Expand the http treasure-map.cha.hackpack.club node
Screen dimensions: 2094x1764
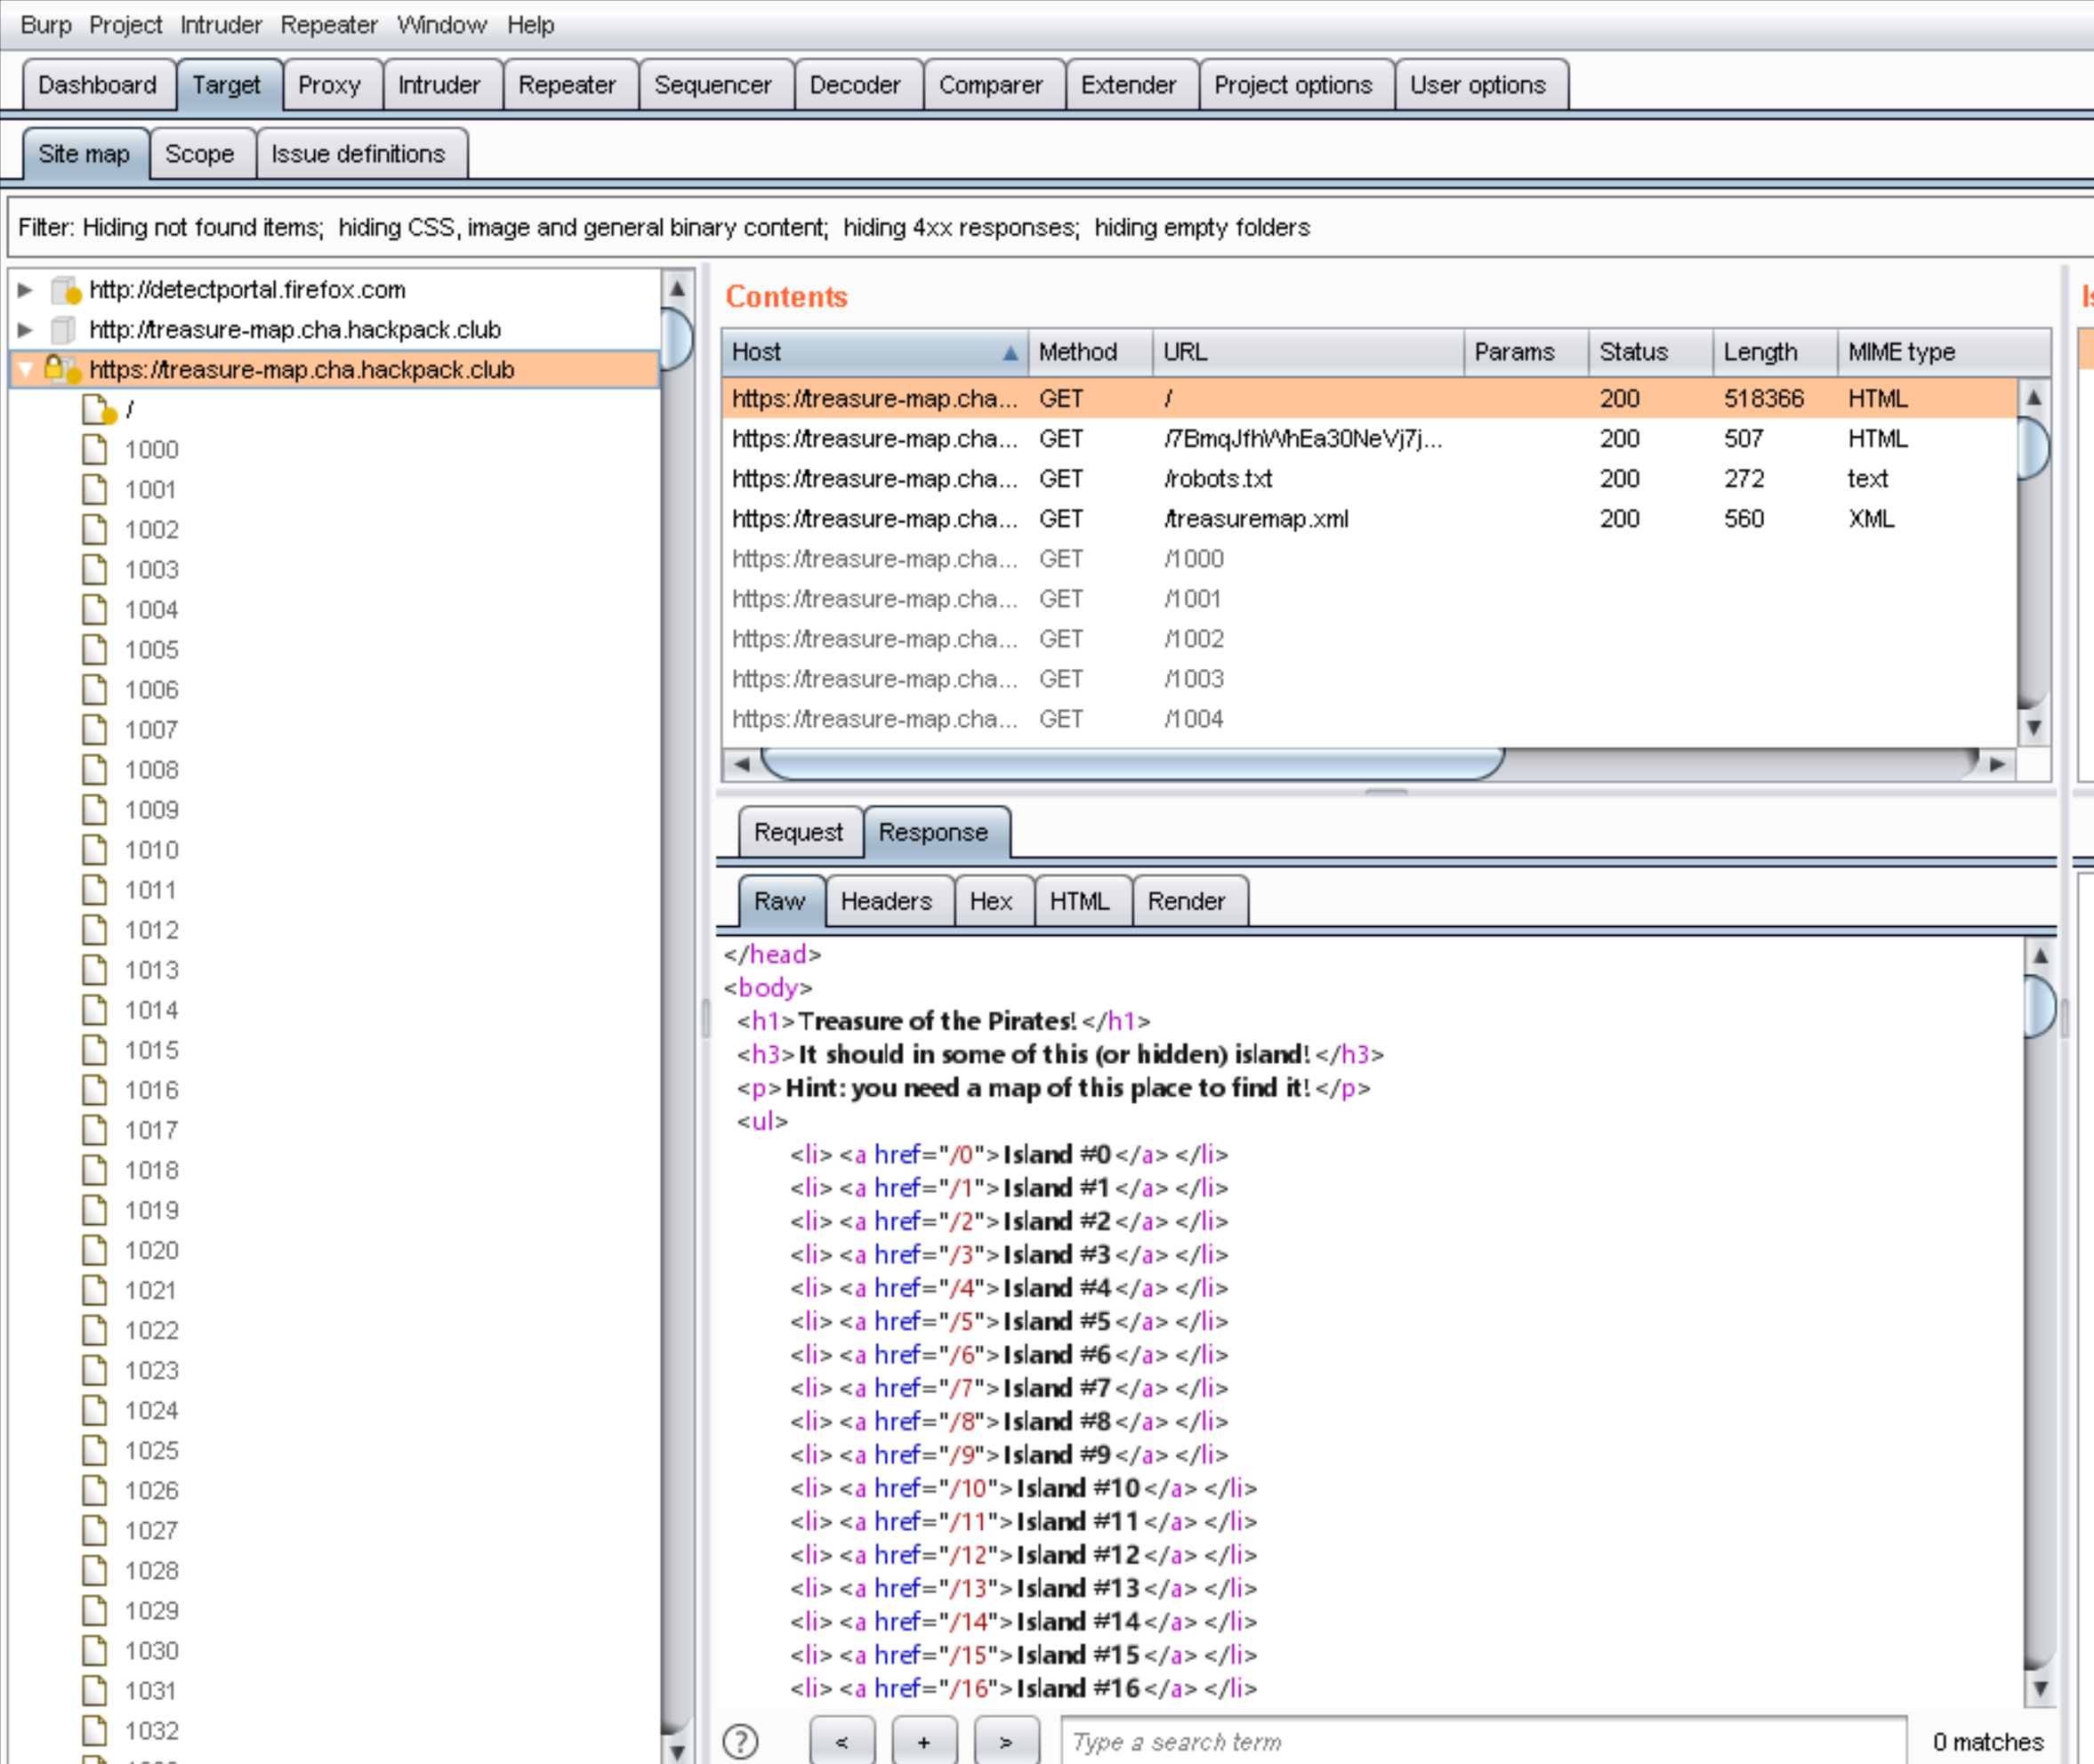26,329
